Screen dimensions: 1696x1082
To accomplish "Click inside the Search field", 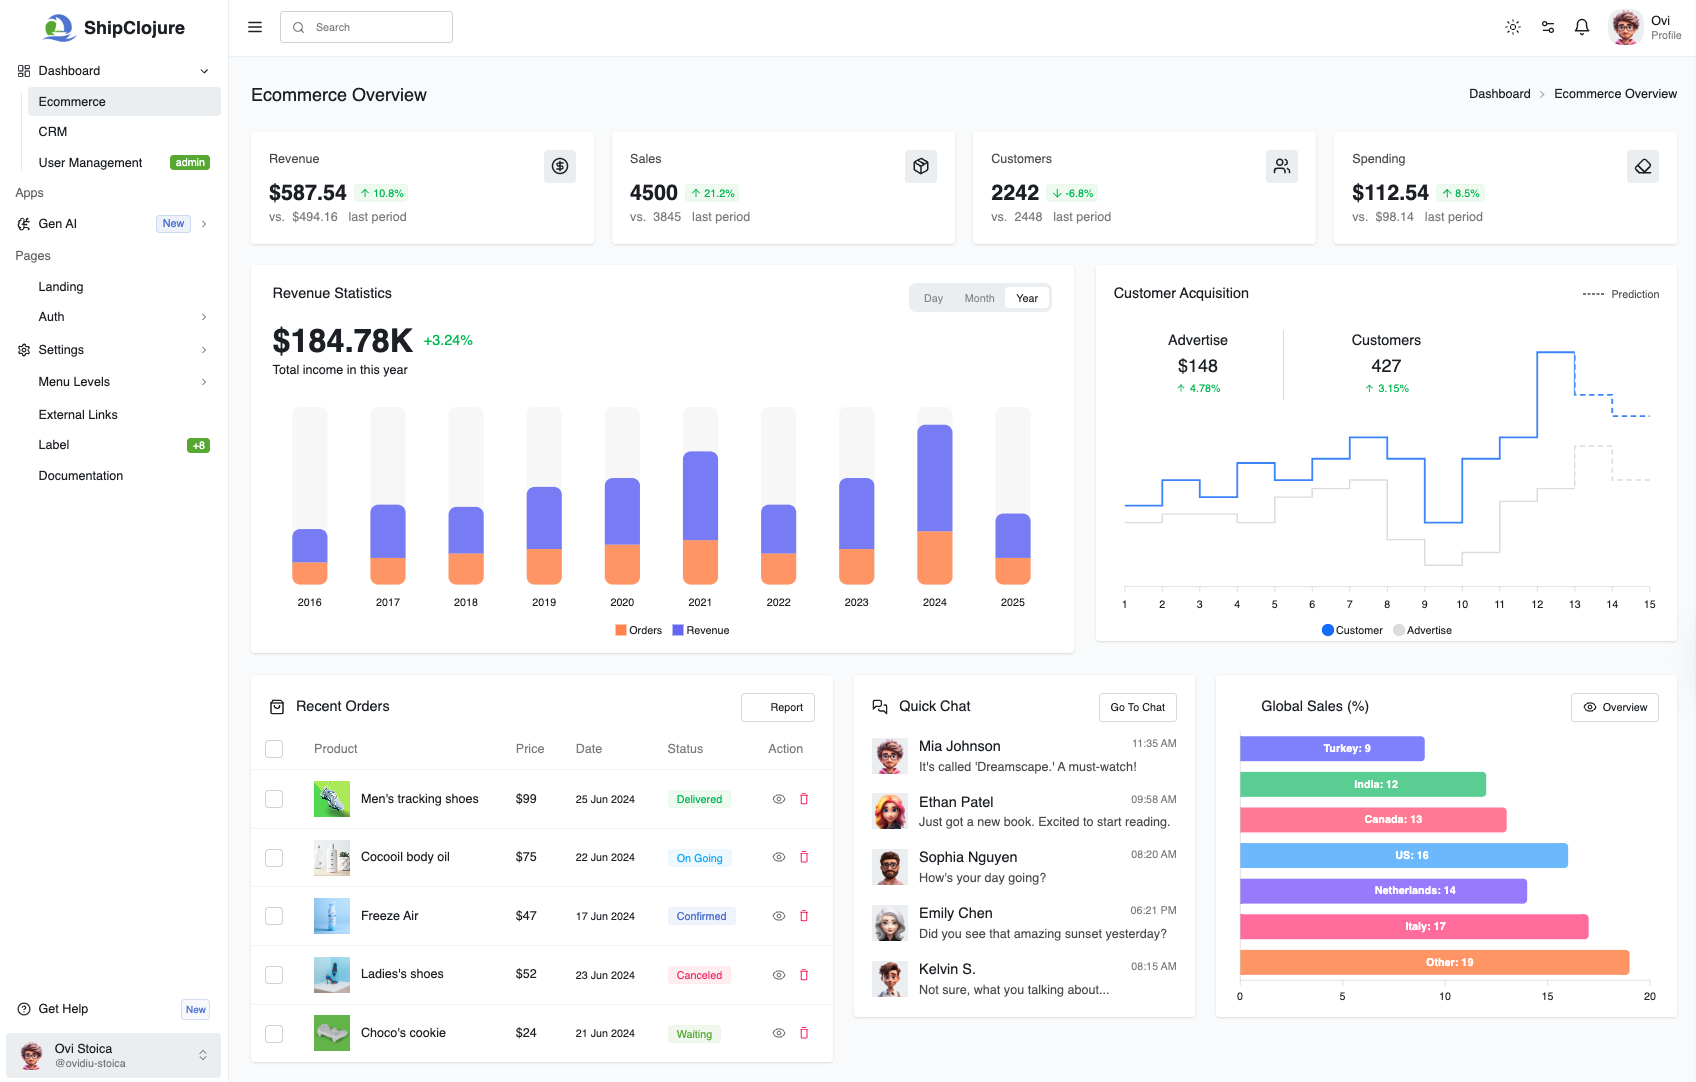I will click(366, 27).
